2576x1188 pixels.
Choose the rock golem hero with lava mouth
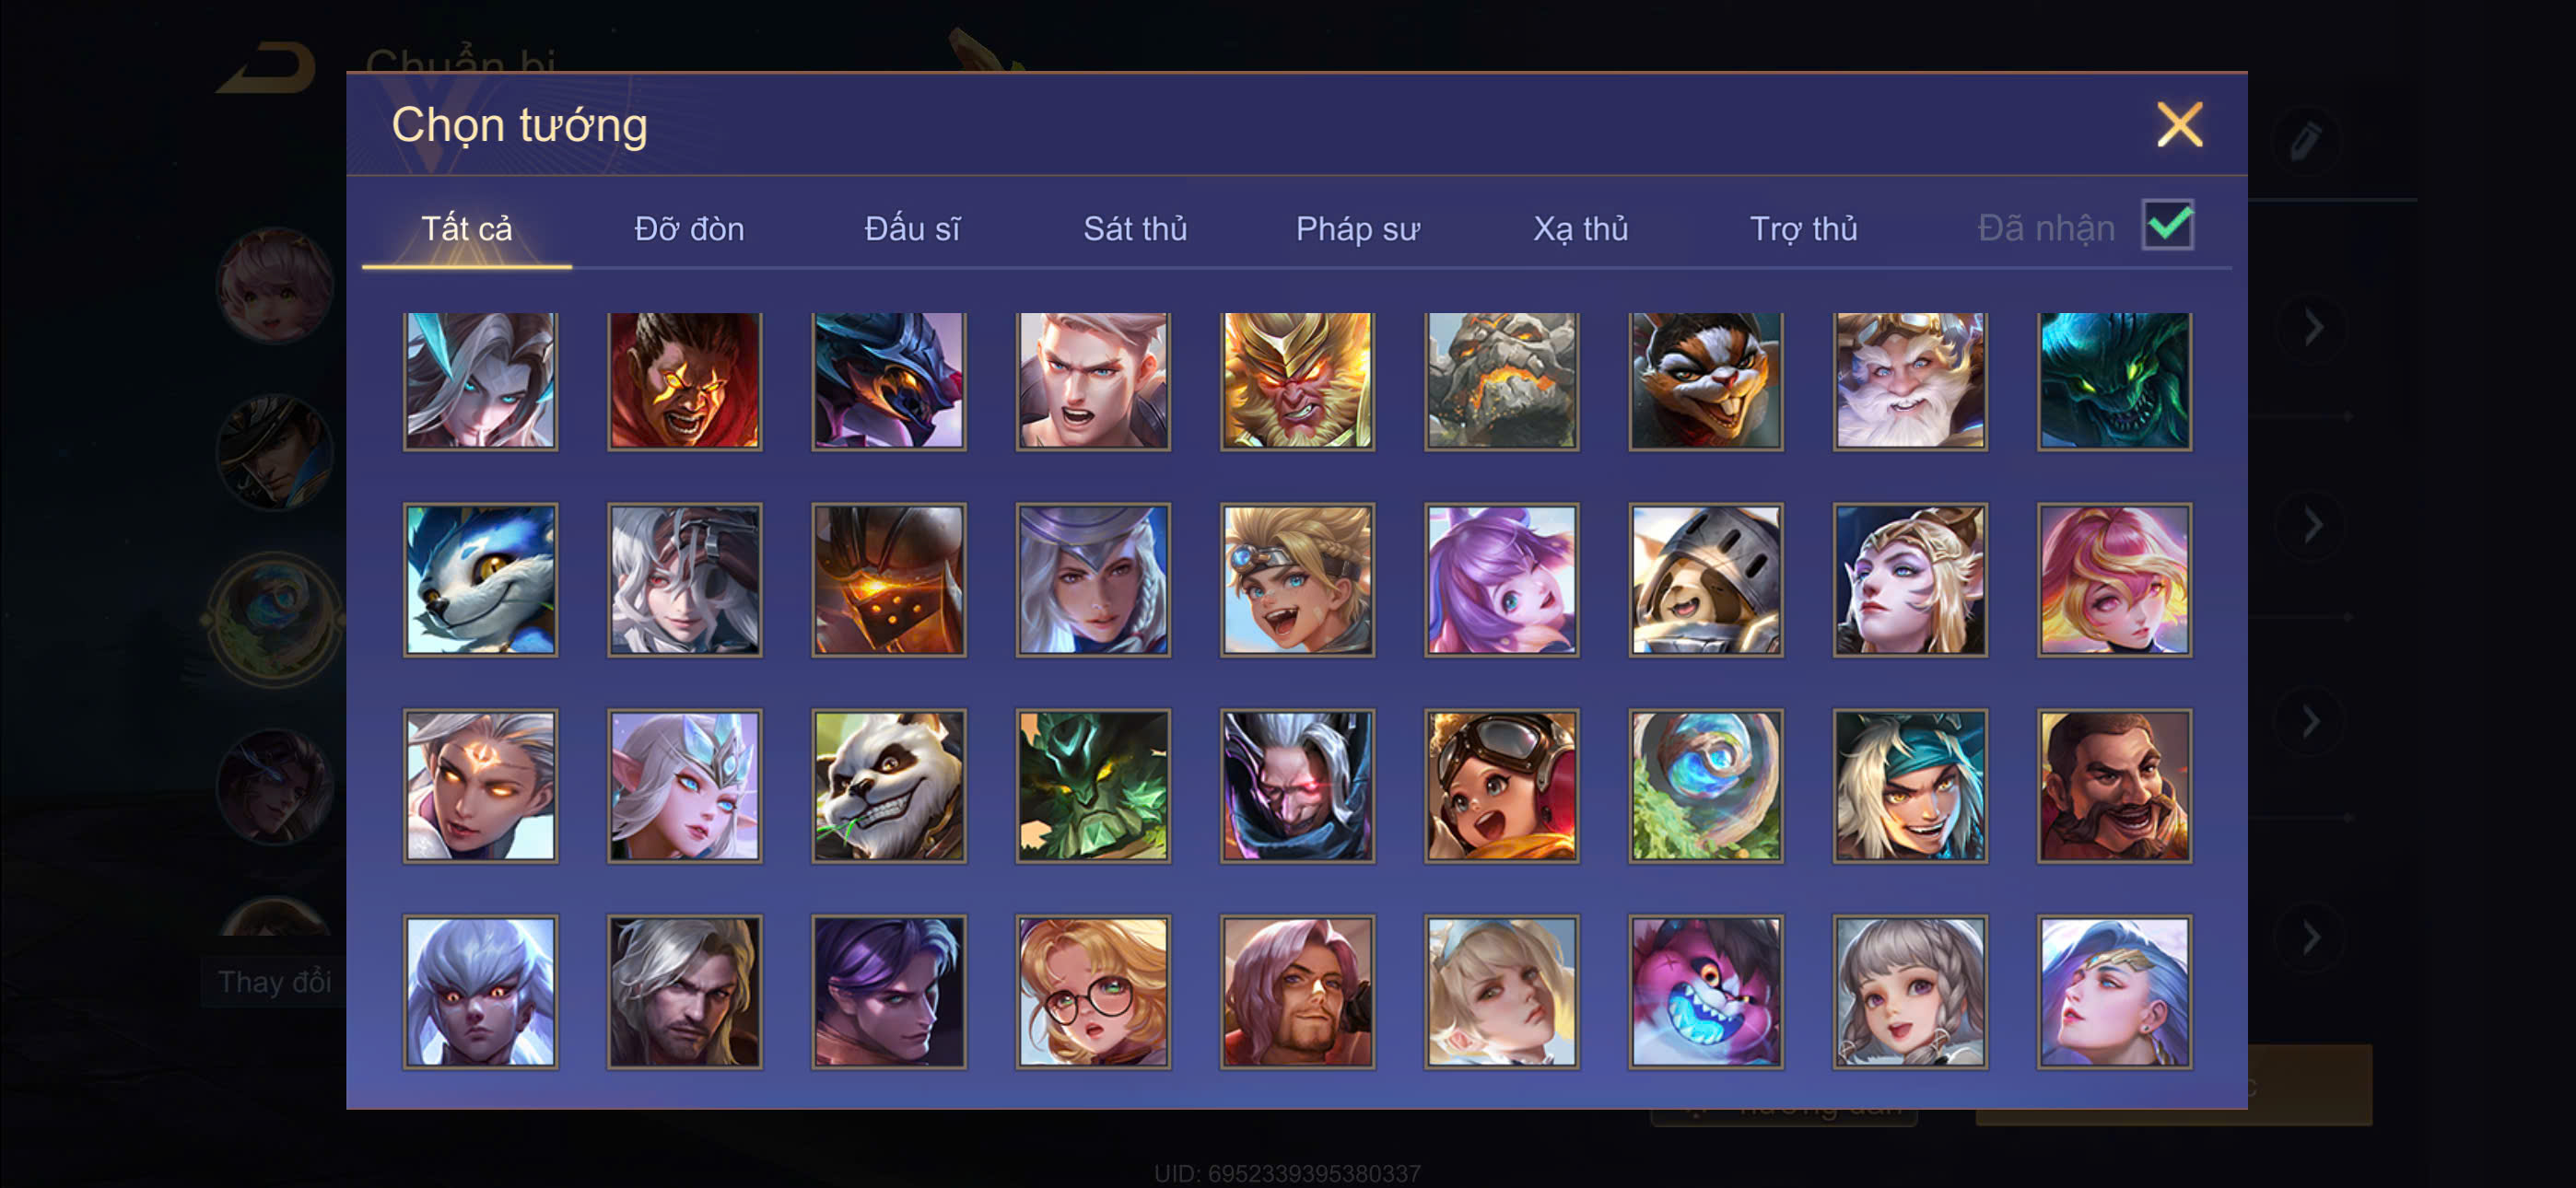pos(1501,380)
